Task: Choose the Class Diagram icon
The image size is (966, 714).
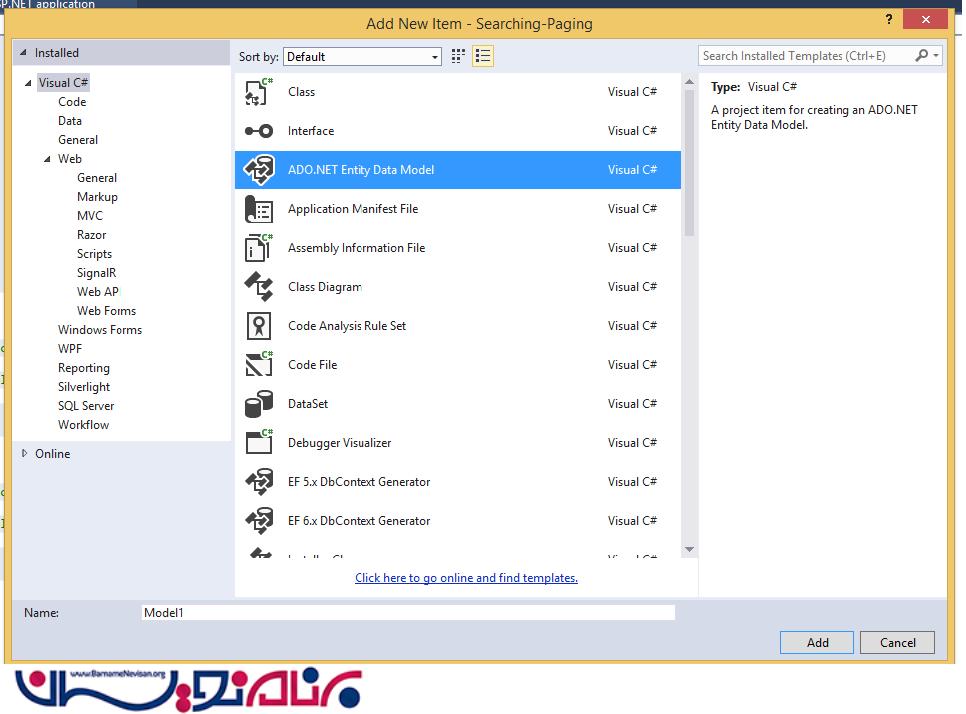Action: (259, 287)
